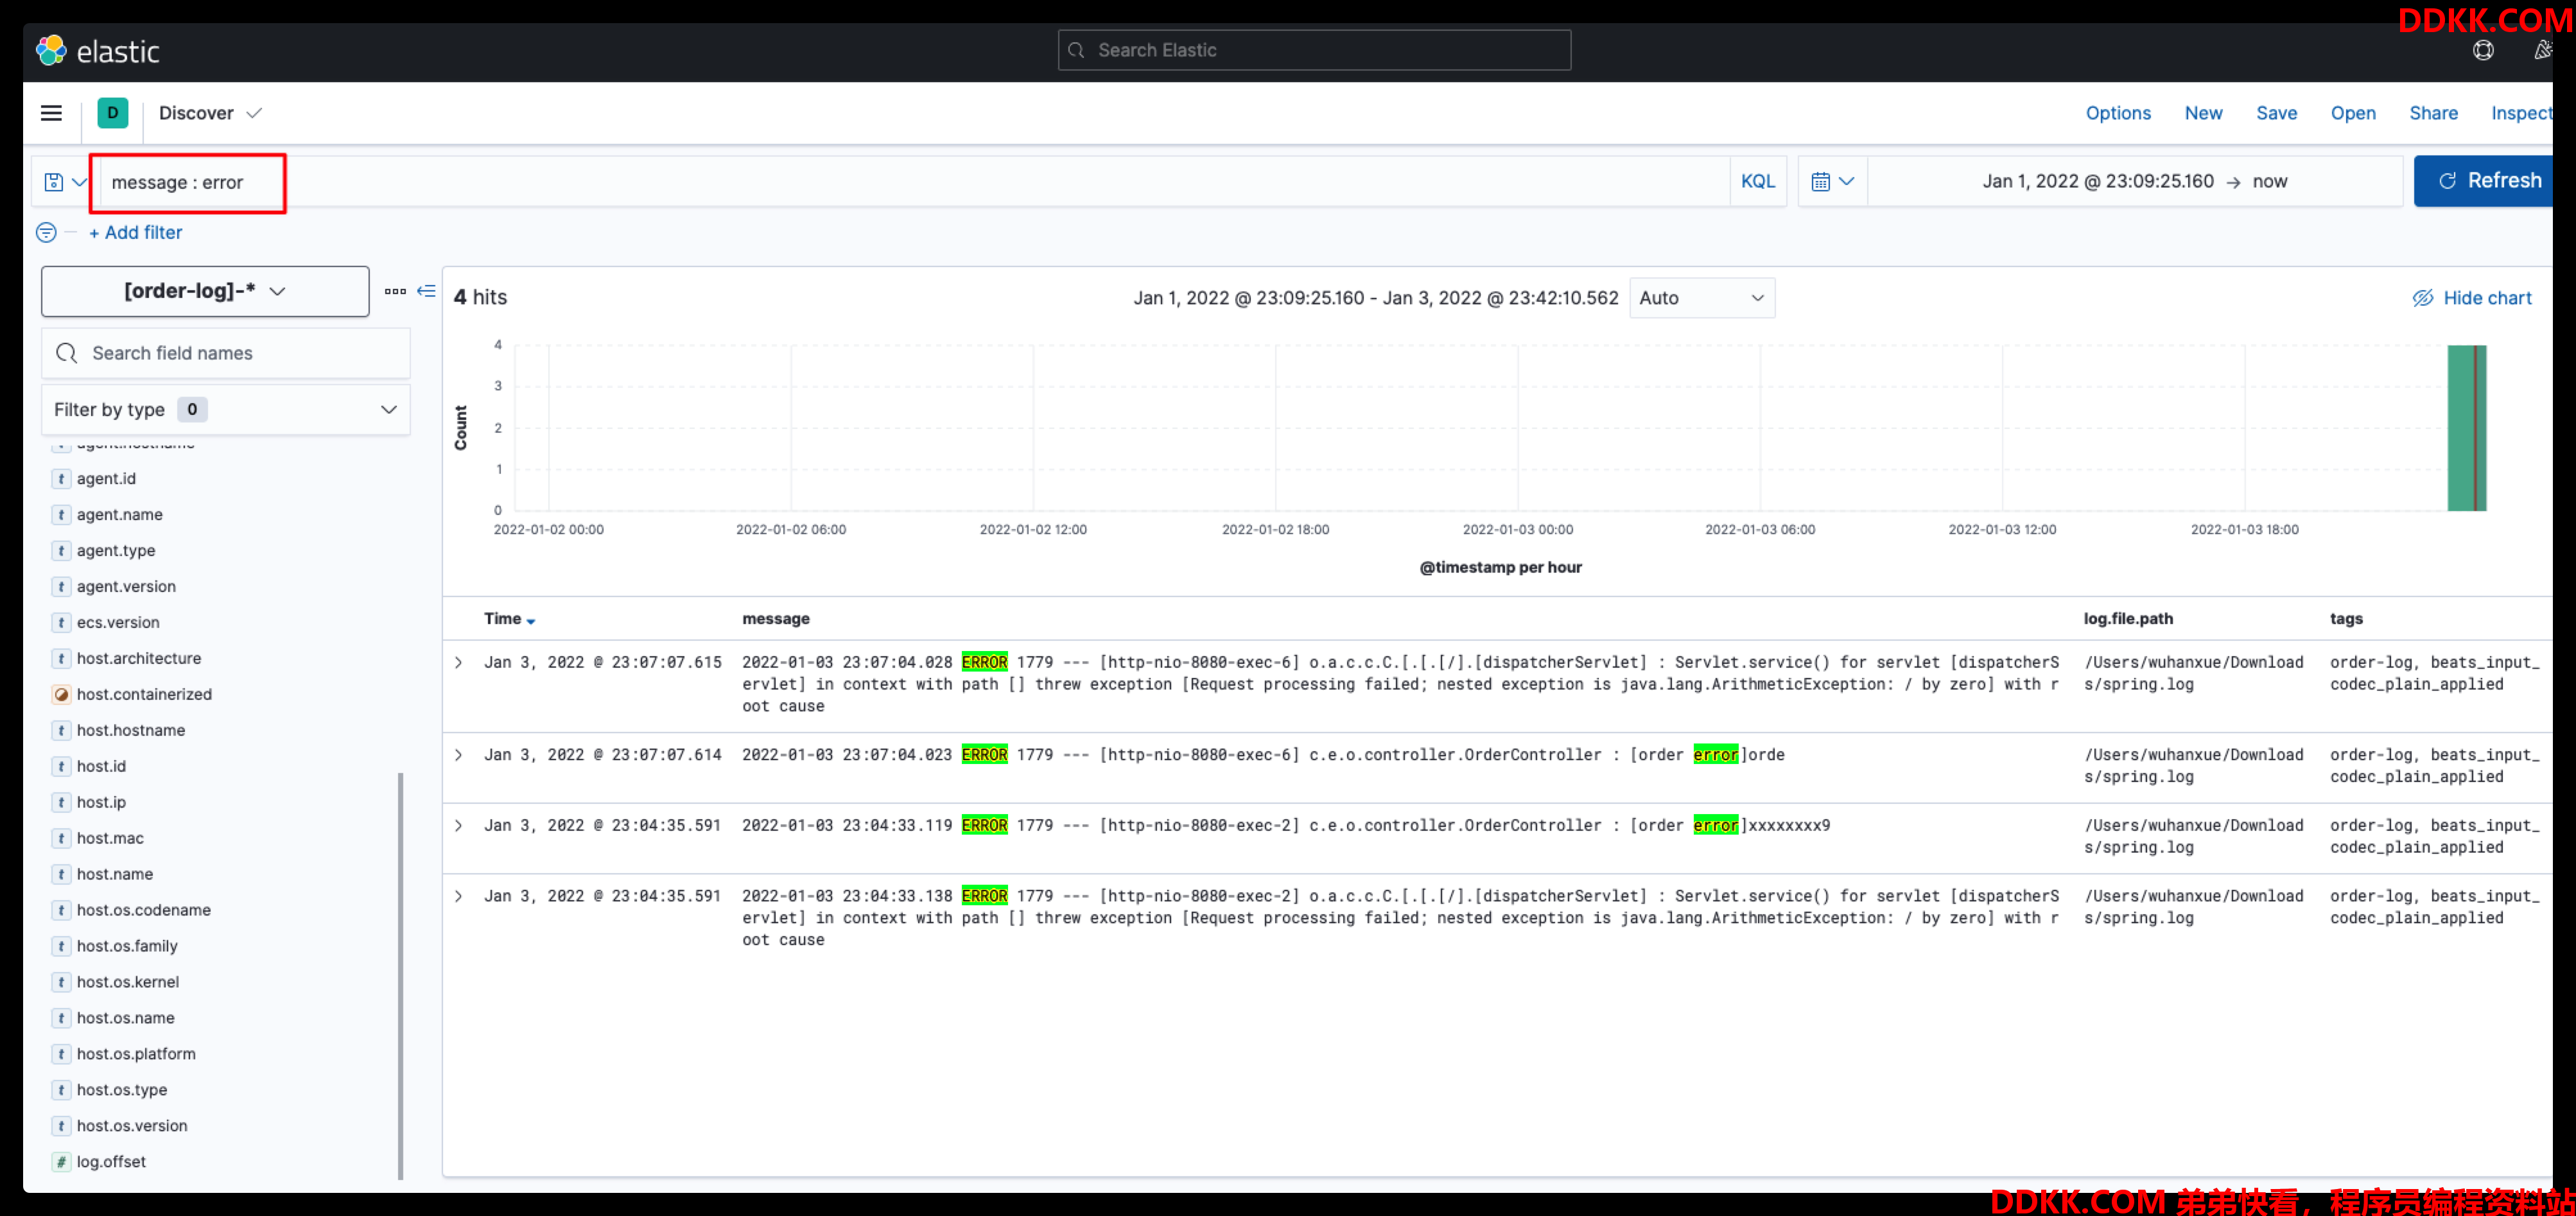The image size is (2576, 1216).
Task: Select the host.os.codename field
Action: pyautogui.click(x=144, y=910)
